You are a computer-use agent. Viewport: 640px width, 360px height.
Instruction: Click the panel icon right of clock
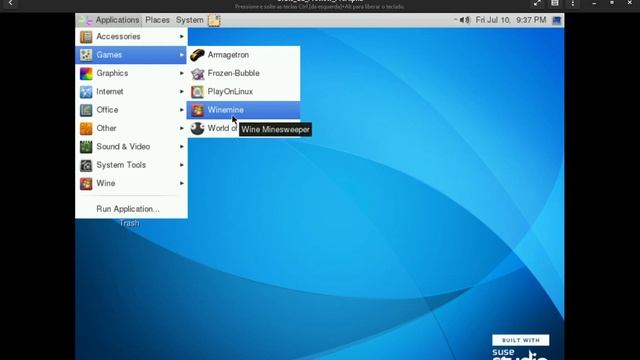point(556,20)
